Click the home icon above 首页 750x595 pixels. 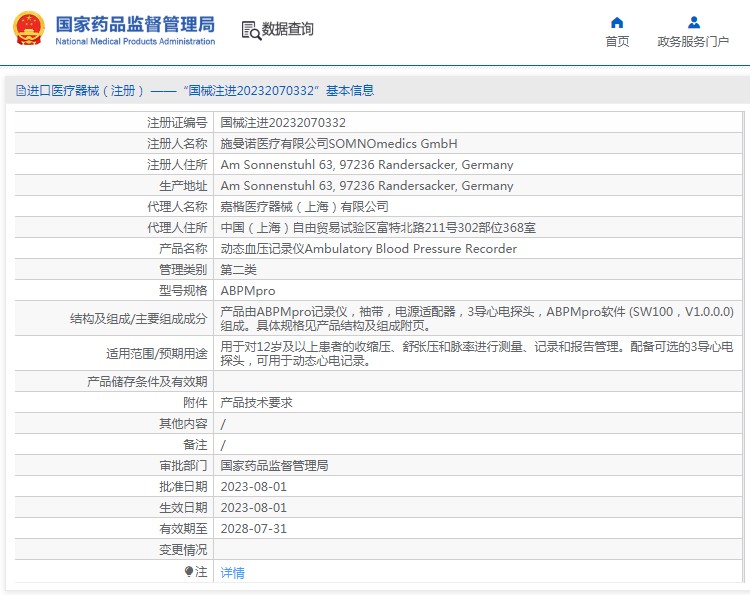(617, 22)
